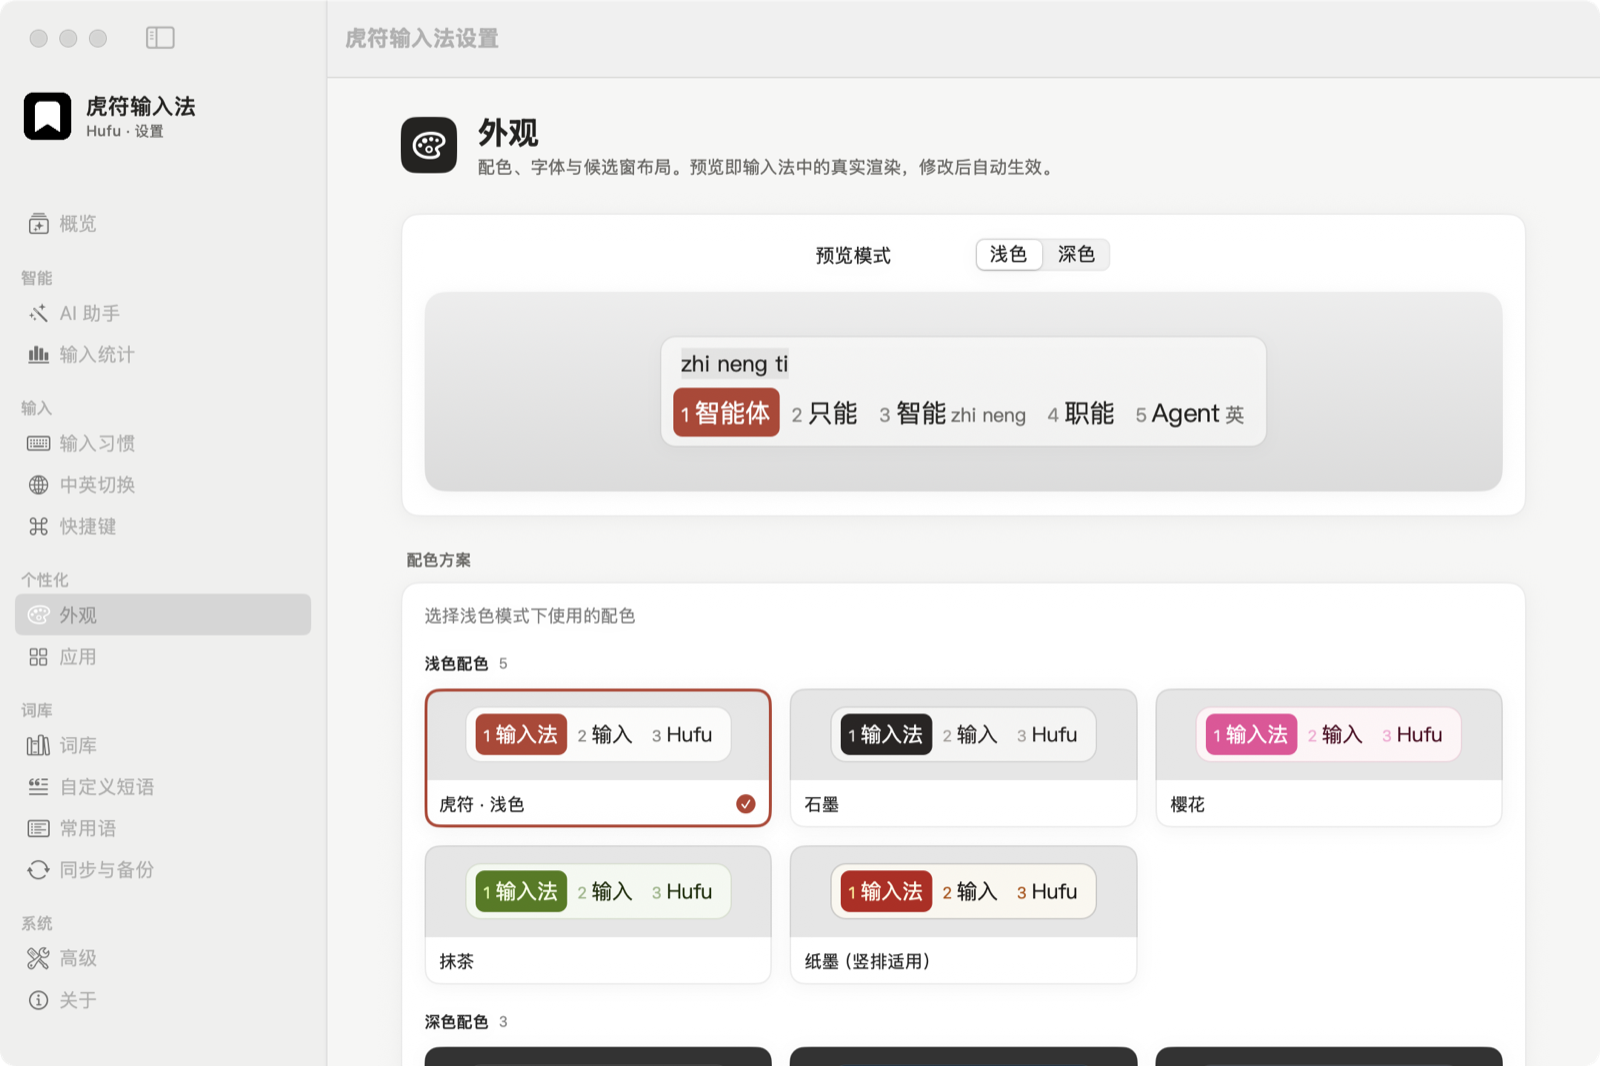
Task: Select the 纸墨 (竖排适用) scheme card
Action: tap(963, 915)
